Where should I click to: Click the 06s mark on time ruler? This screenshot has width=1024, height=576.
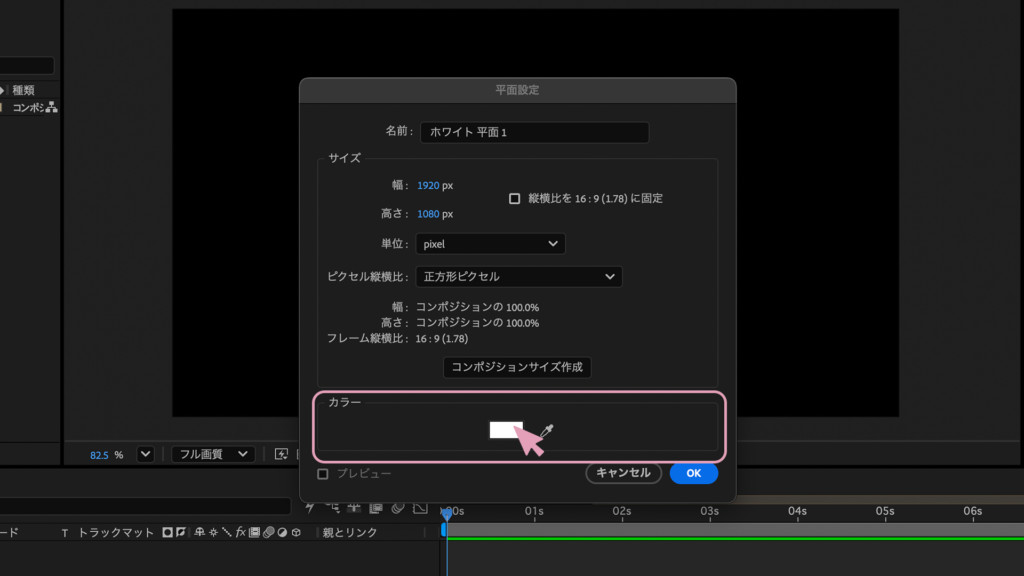click(x=973, y=511)
